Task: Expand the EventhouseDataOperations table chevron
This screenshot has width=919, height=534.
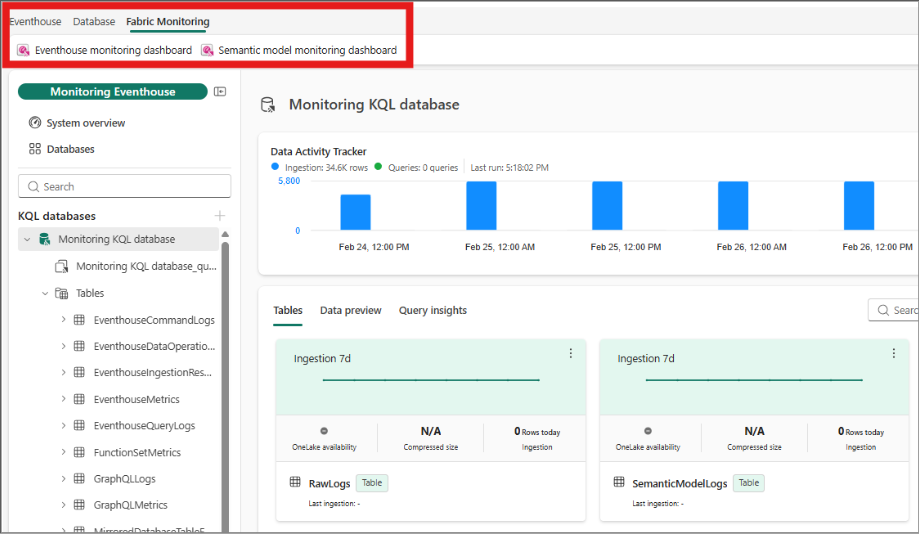Action: tap(63, 346)
